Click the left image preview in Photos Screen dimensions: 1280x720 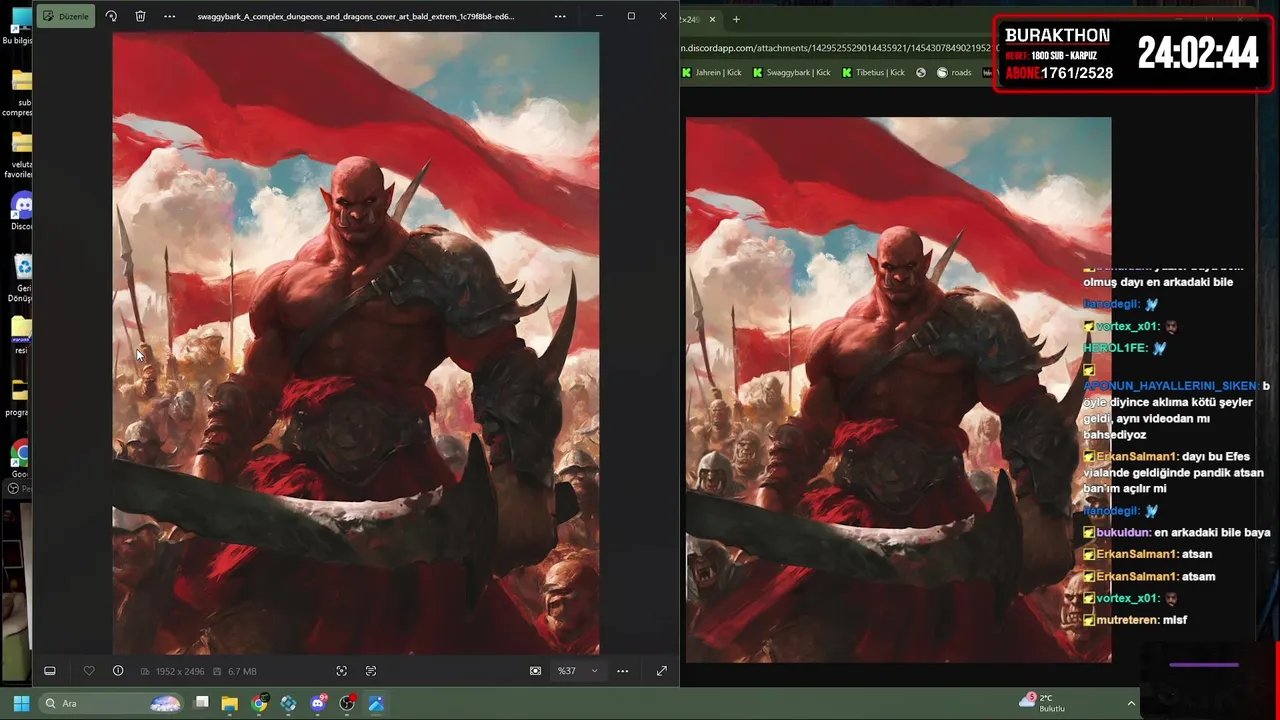[356, 343]
